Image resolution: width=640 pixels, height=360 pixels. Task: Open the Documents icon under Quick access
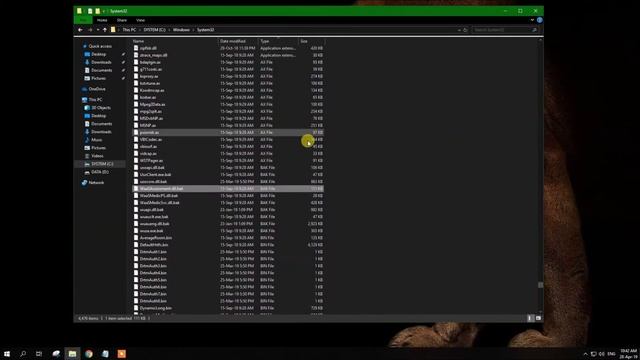pos(87,70)
